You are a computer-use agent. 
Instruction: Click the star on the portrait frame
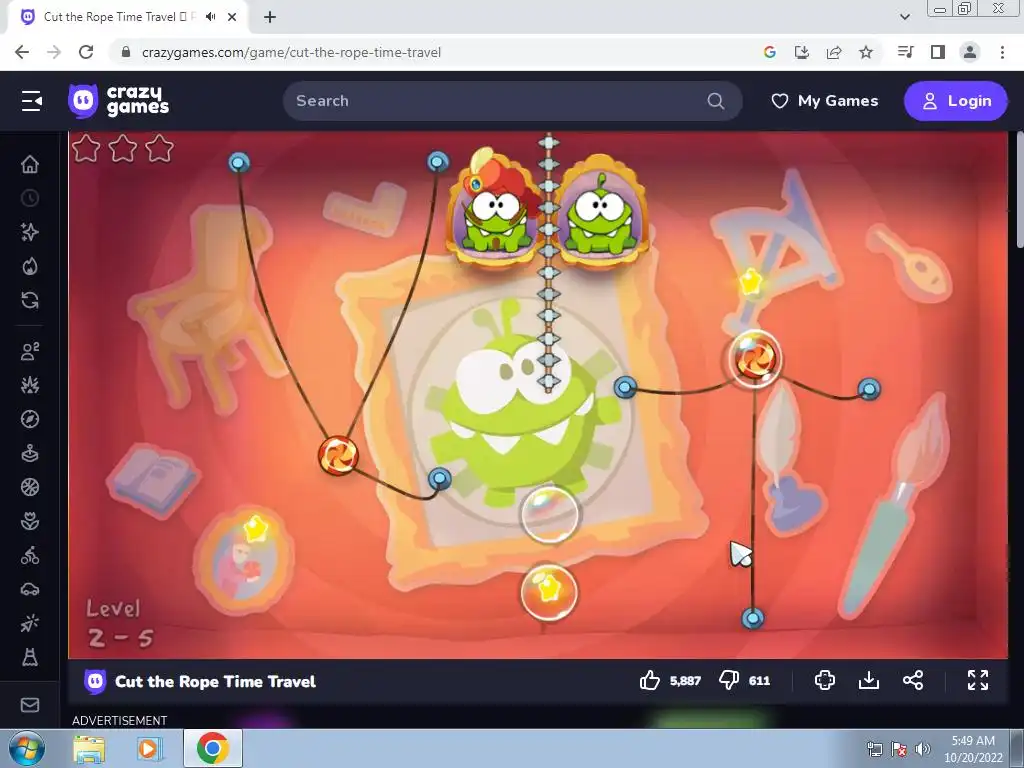coord(255,528)
